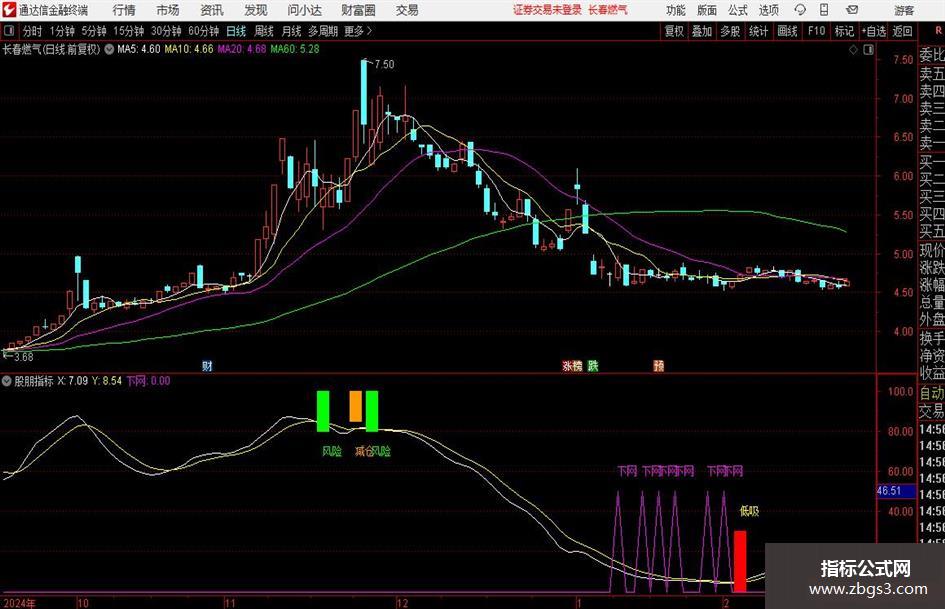
Task: Click the orange 减仓 signal bar
Action: 356,406
